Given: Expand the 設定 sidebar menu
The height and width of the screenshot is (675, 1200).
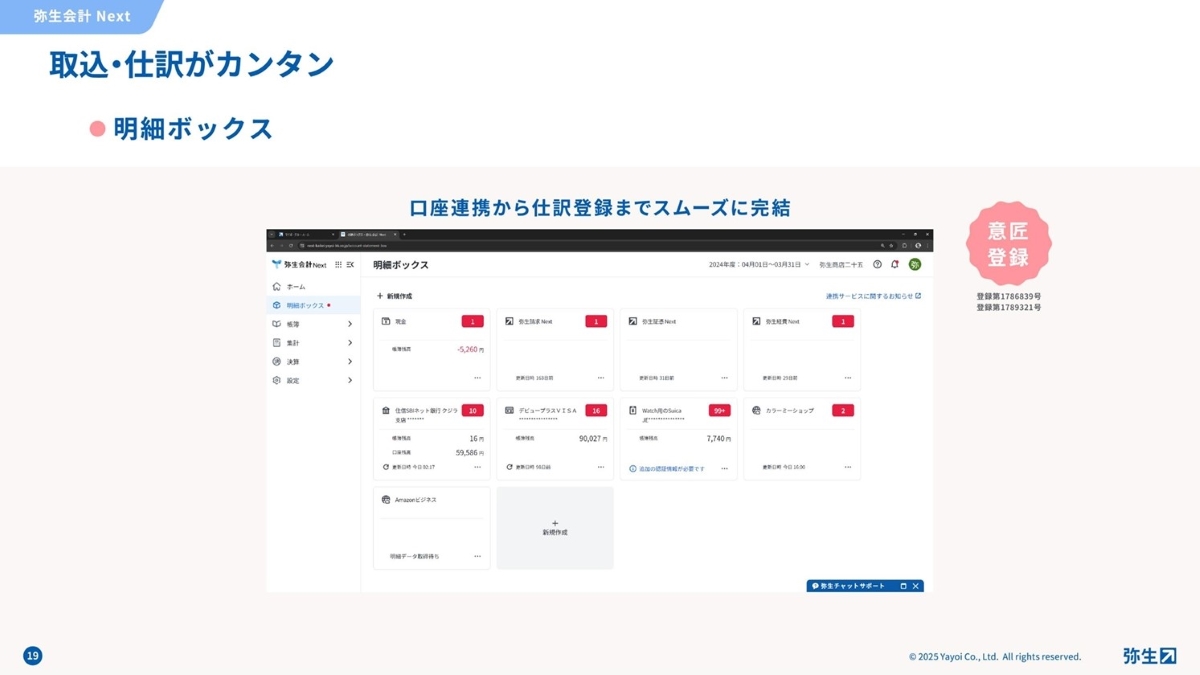Looking at the screenshot, I should (313, 381).
